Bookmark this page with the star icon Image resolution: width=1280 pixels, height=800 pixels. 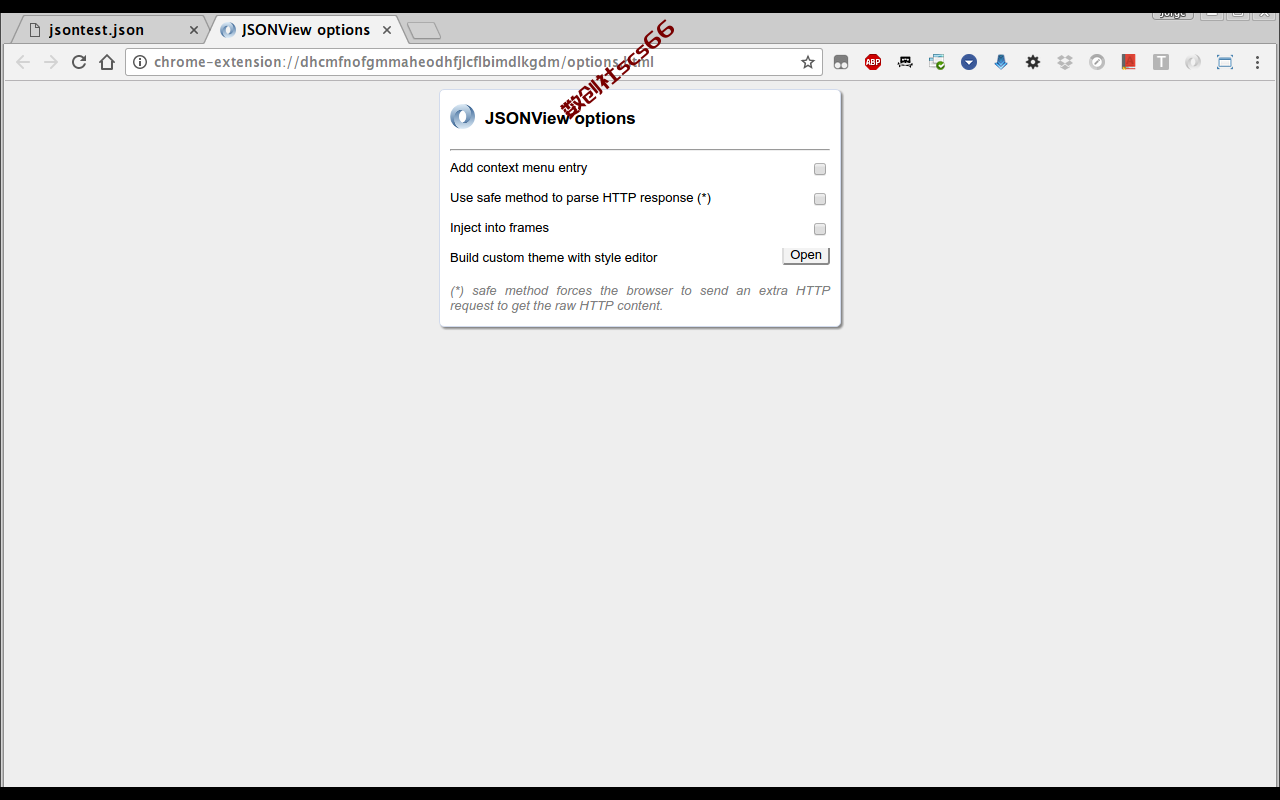[x=808, y=62]
